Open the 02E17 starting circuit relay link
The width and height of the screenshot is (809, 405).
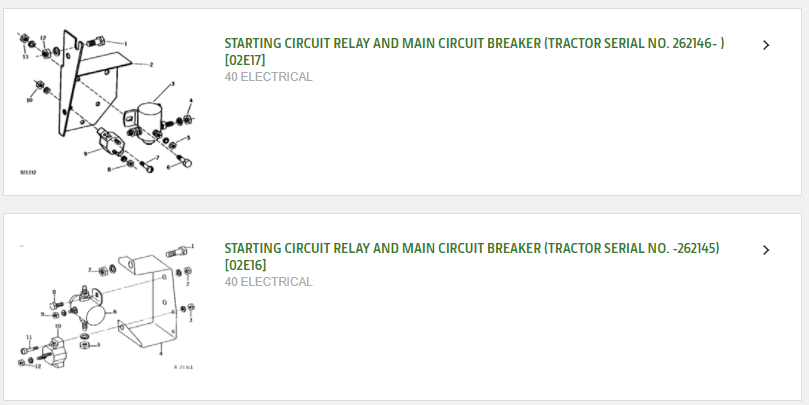474,52
